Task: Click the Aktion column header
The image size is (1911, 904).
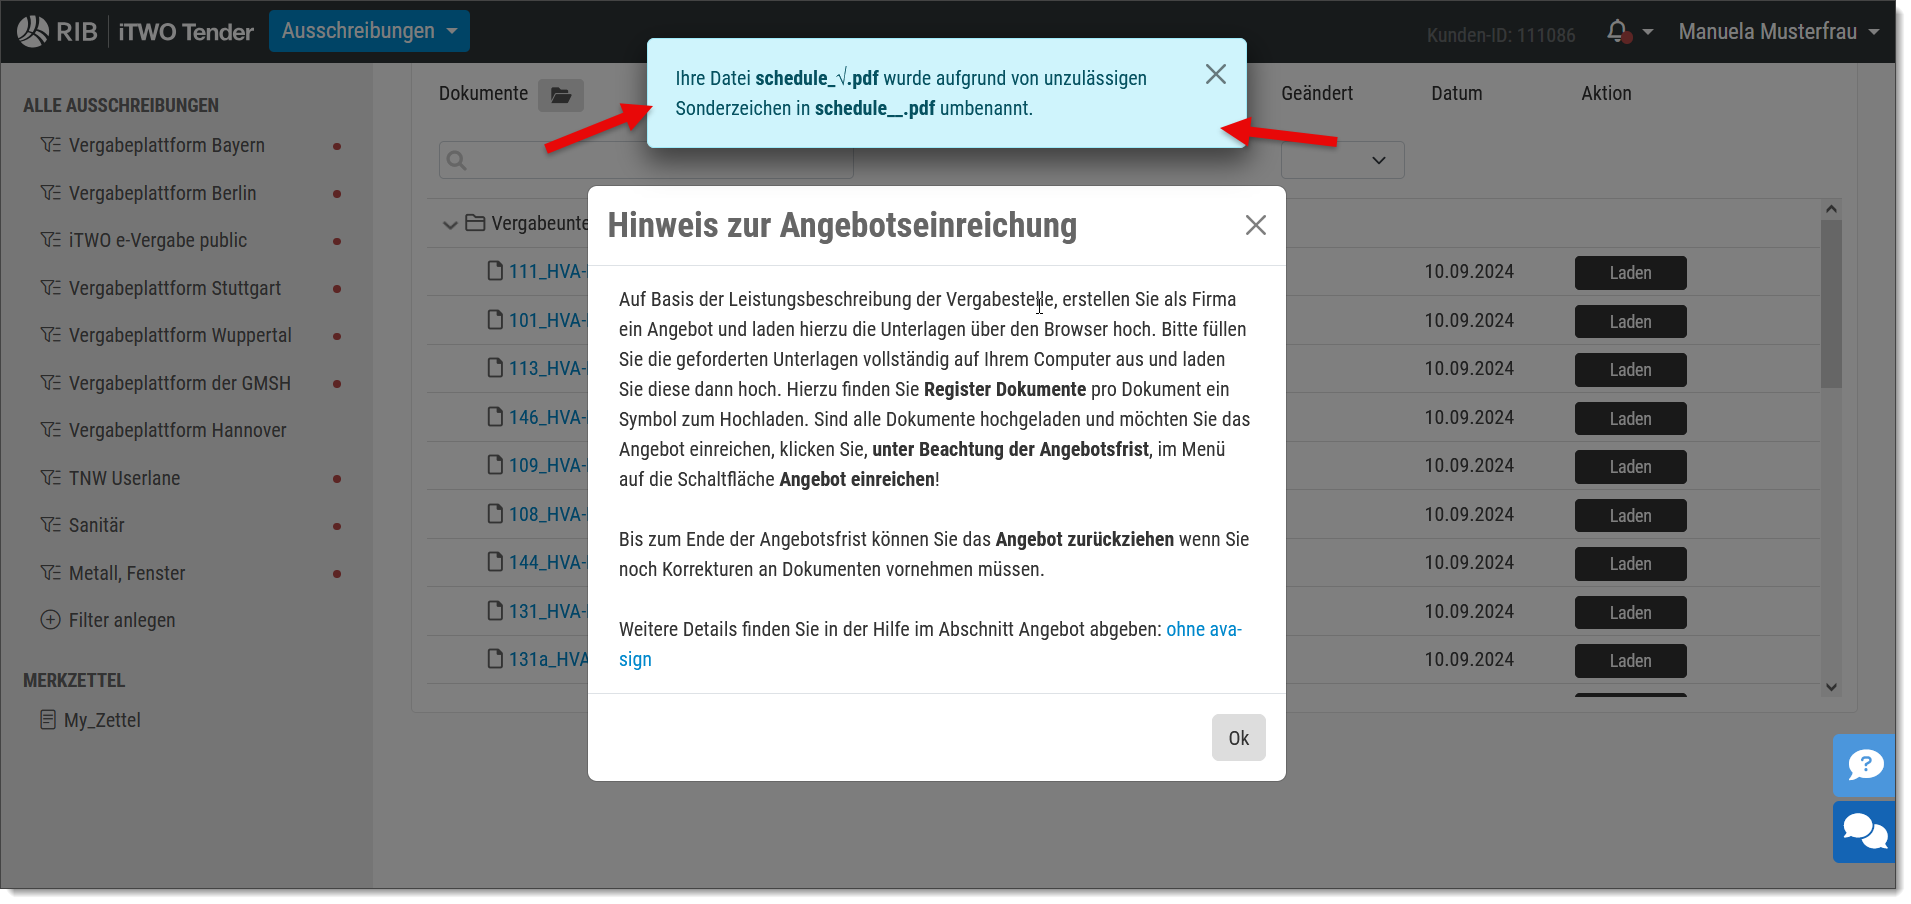Action: pos(1606,93)
